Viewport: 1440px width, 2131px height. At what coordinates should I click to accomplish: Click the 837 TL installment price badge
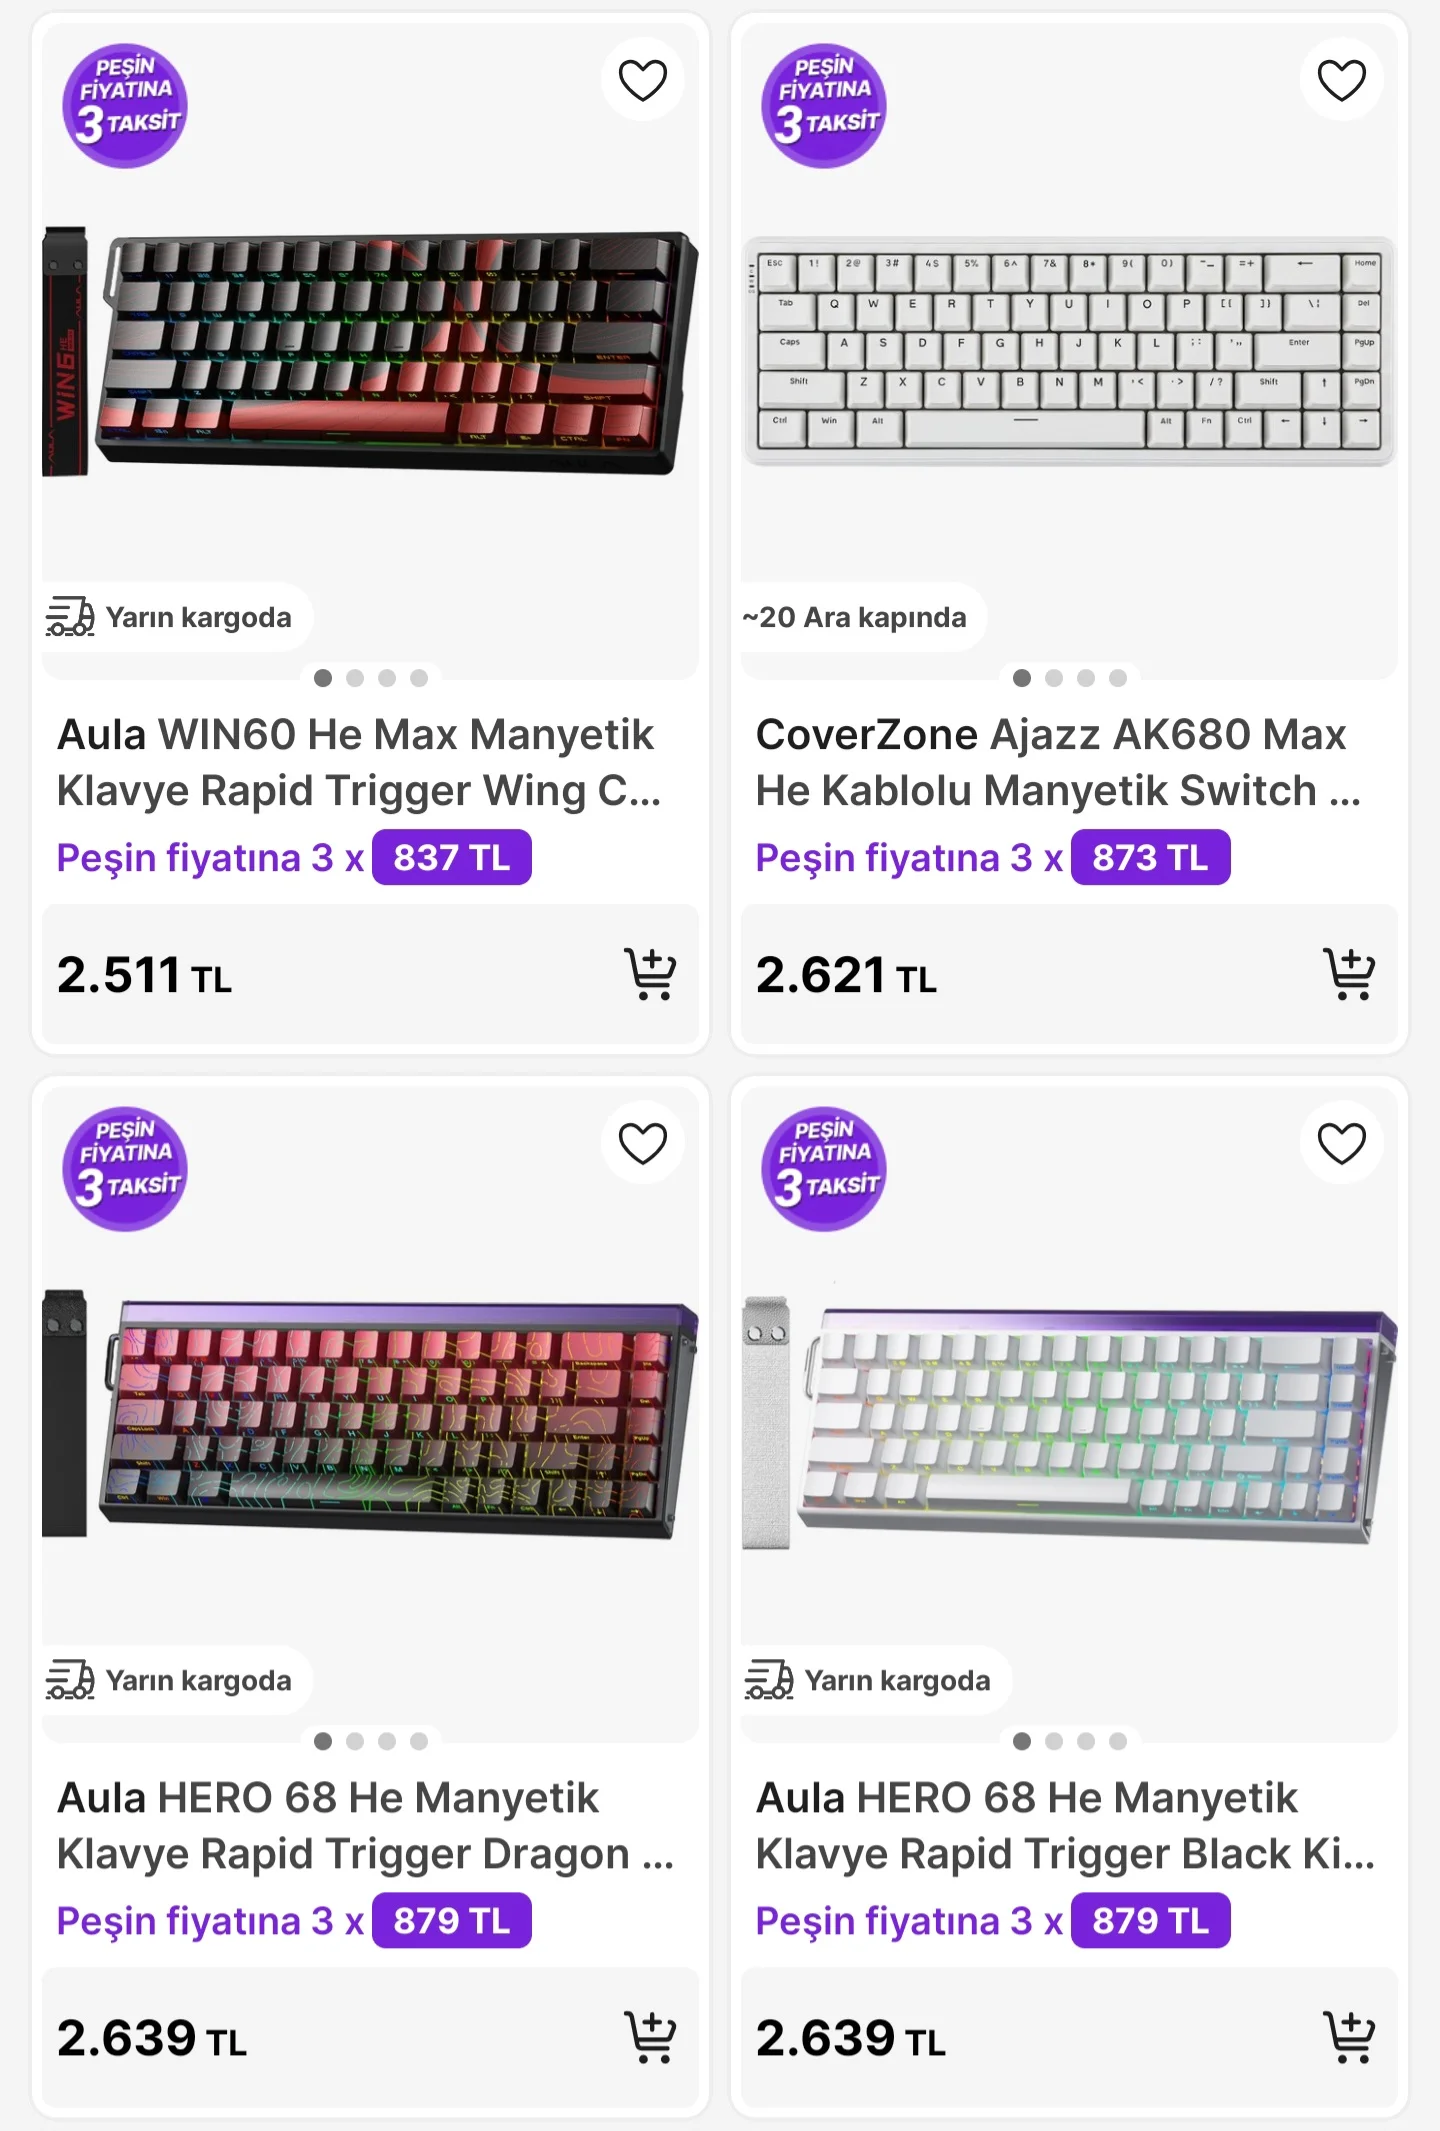[x=451, y=858]
